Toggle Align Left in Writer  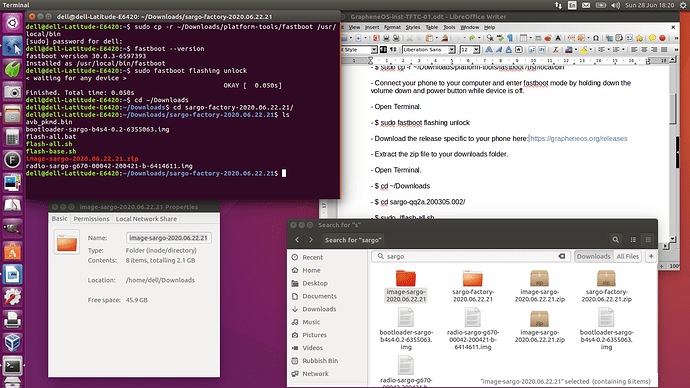click(635, 50)
